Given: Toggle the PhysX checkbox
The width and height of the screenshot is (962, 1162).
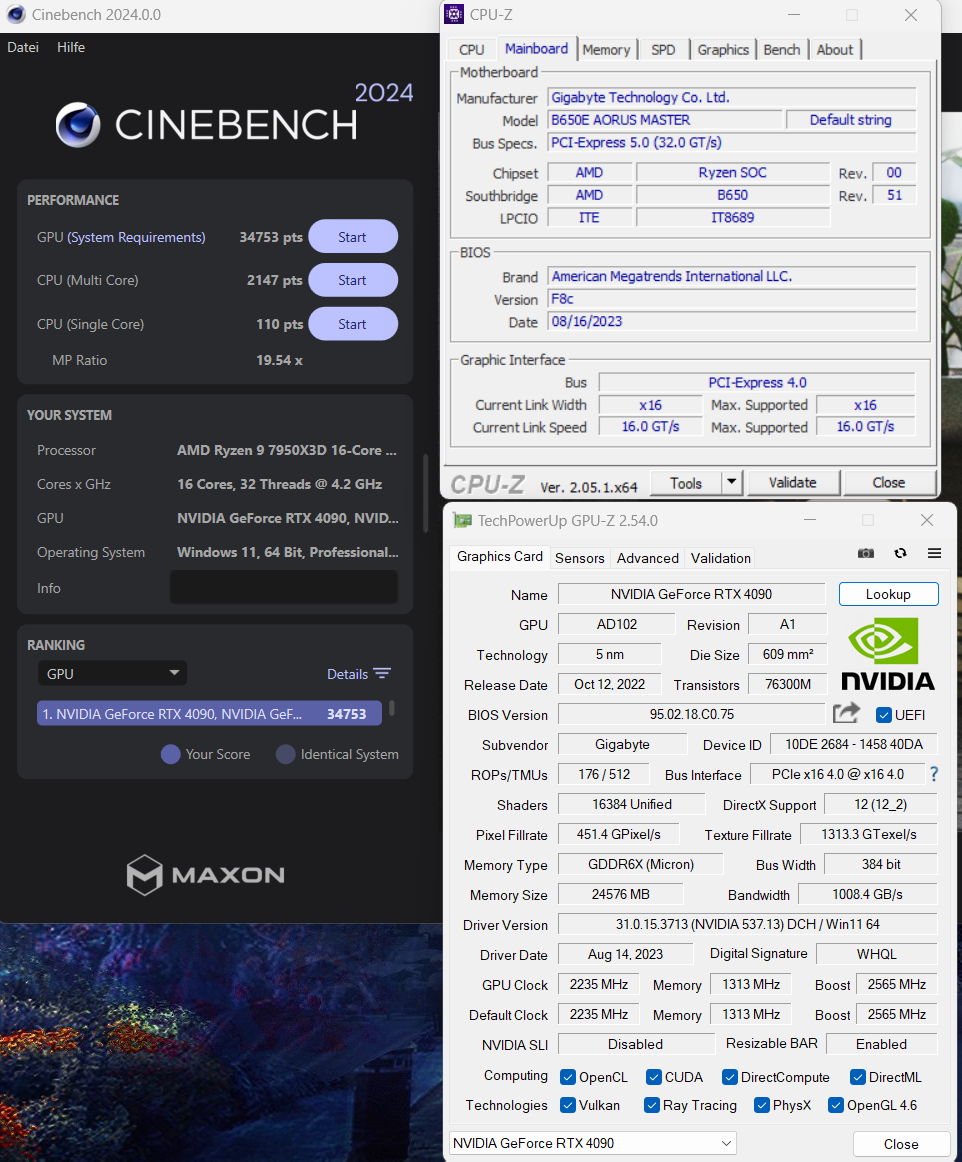Looking at the screenshot, I should (761, 1105).
